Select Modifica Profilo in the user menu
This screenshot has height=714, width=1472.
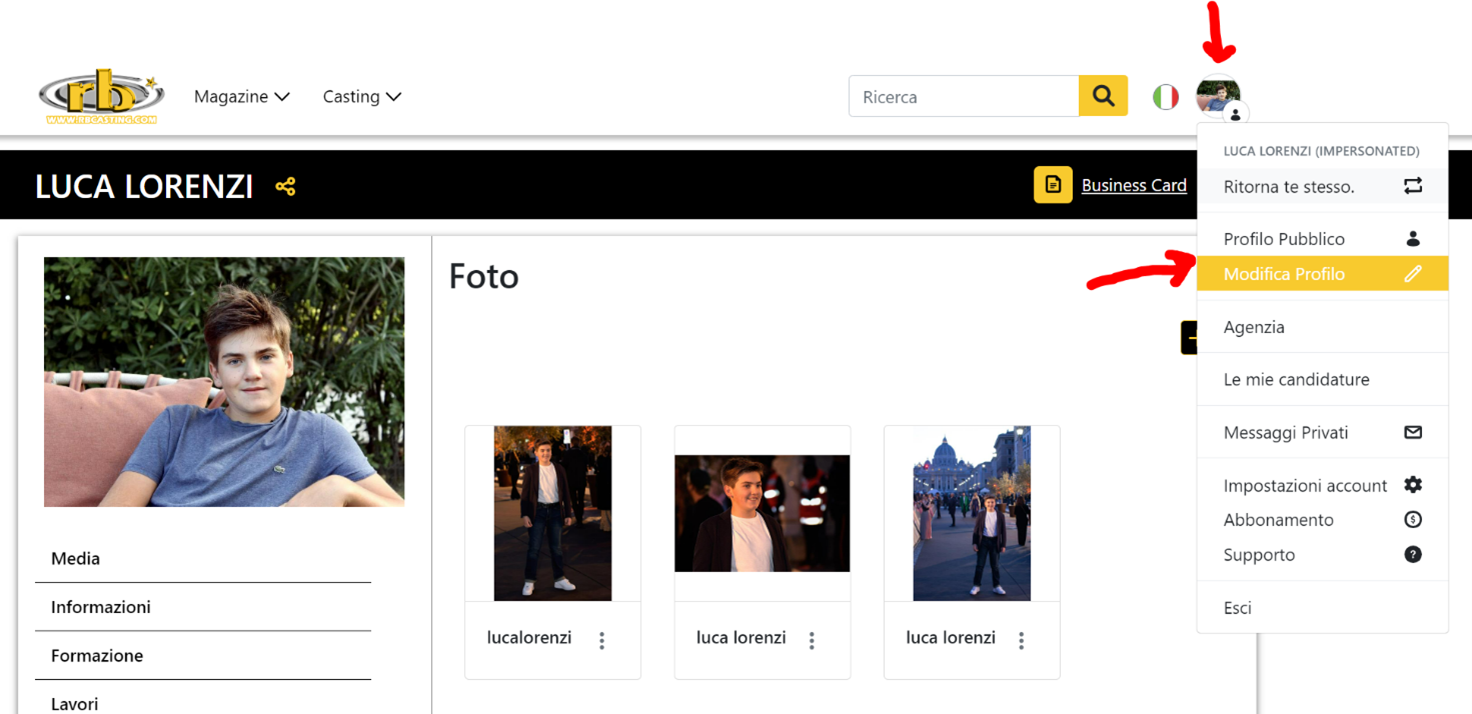(x=1322, y=274)
